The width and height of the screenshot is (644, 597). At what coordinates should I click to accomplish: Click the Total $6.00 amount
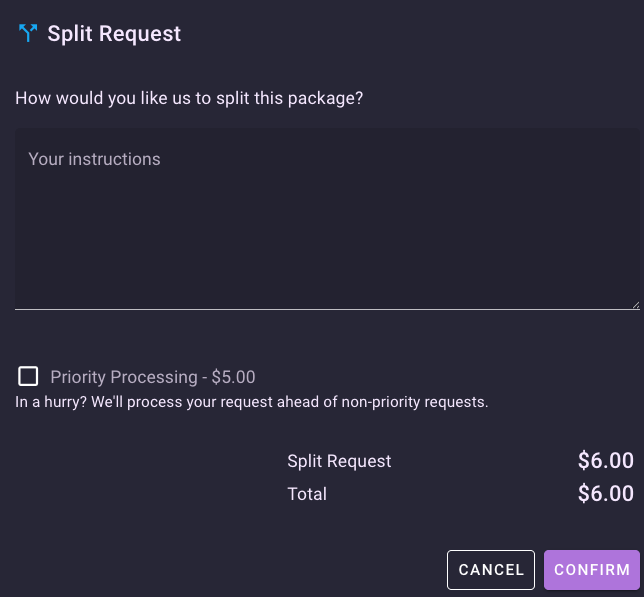605,494
